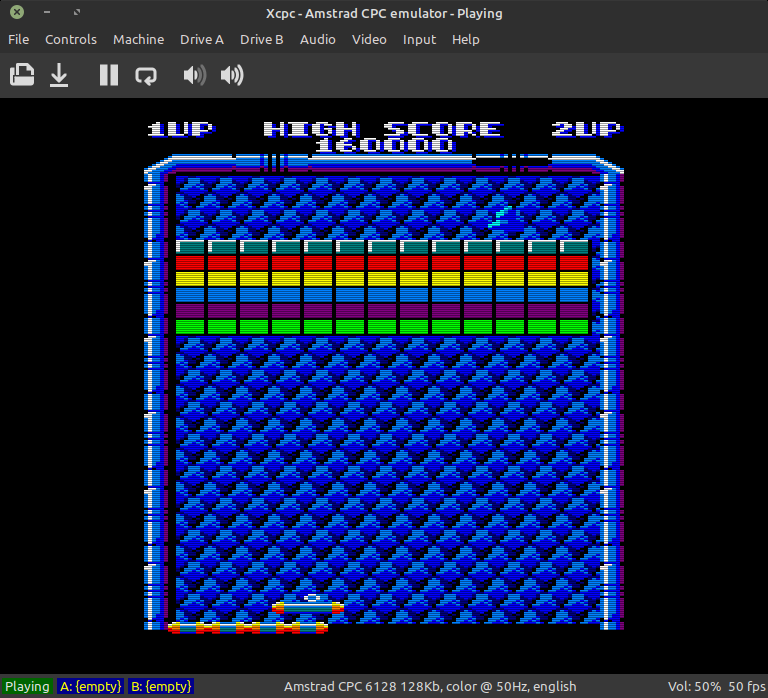
Task: Open the Controls menu
Action: coord(71,40)
